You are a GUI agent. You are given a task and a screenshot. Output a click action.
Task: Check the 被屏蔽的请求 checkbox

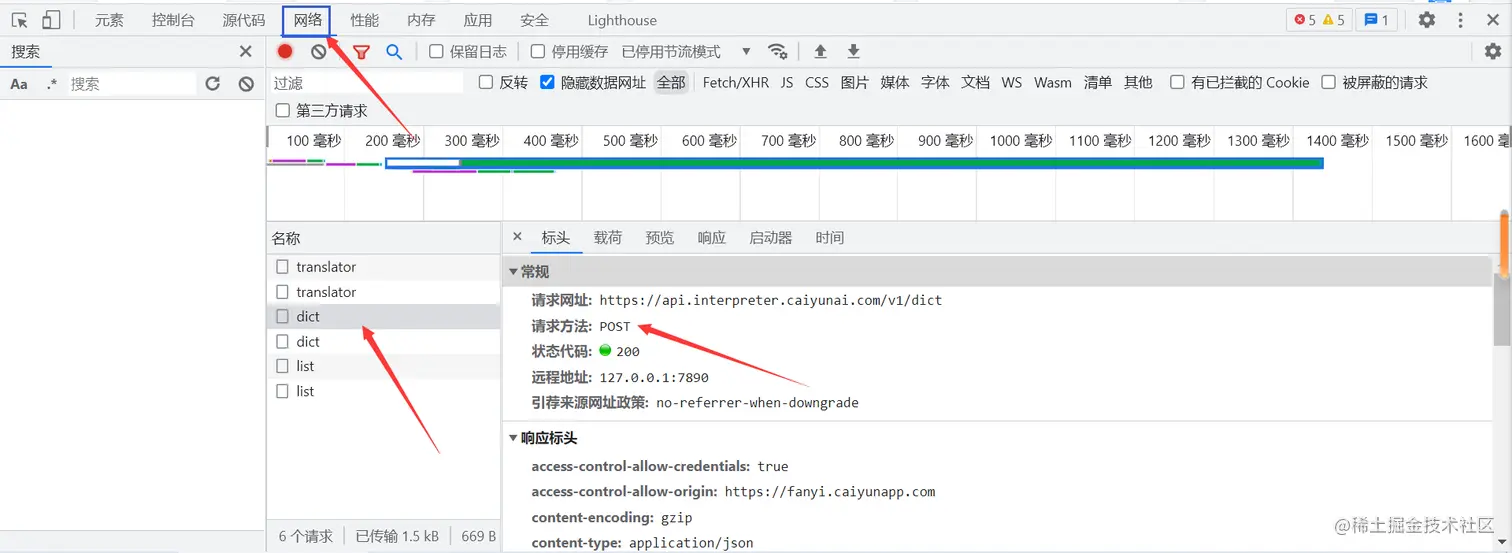(x=1329, y=82)
